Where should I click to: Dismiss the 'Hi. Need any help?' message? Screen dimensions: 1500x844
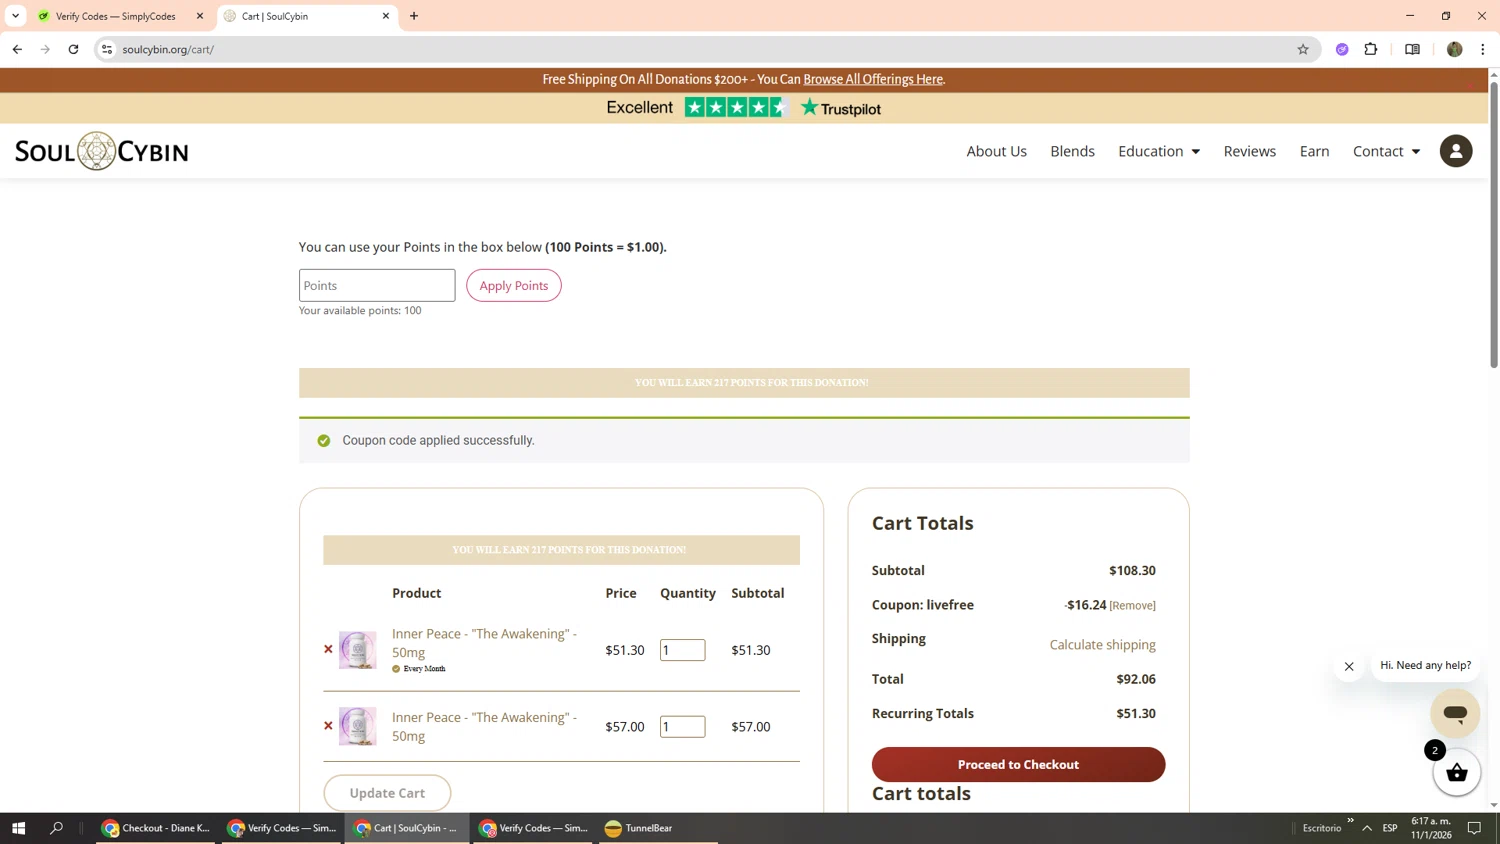point(1348,666)
